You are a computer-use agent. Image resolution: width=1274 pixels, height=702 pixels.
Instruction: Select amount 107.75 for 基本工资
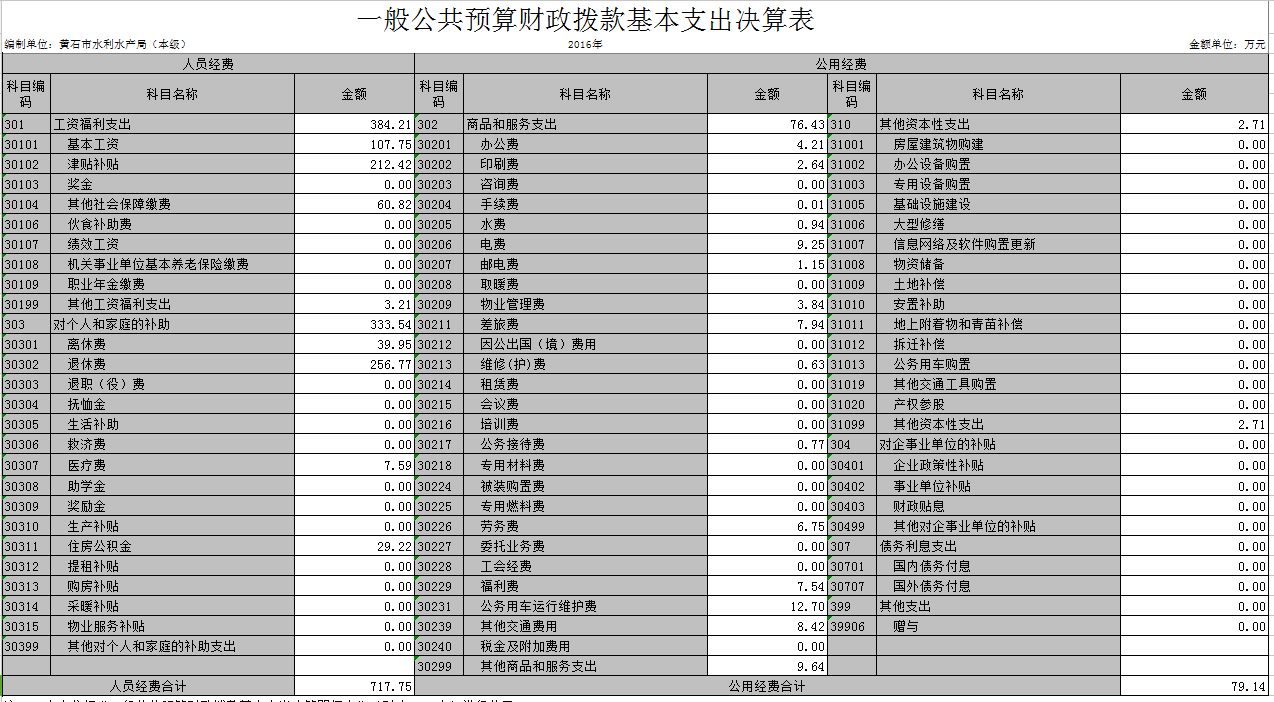click(x=354, y=145)
